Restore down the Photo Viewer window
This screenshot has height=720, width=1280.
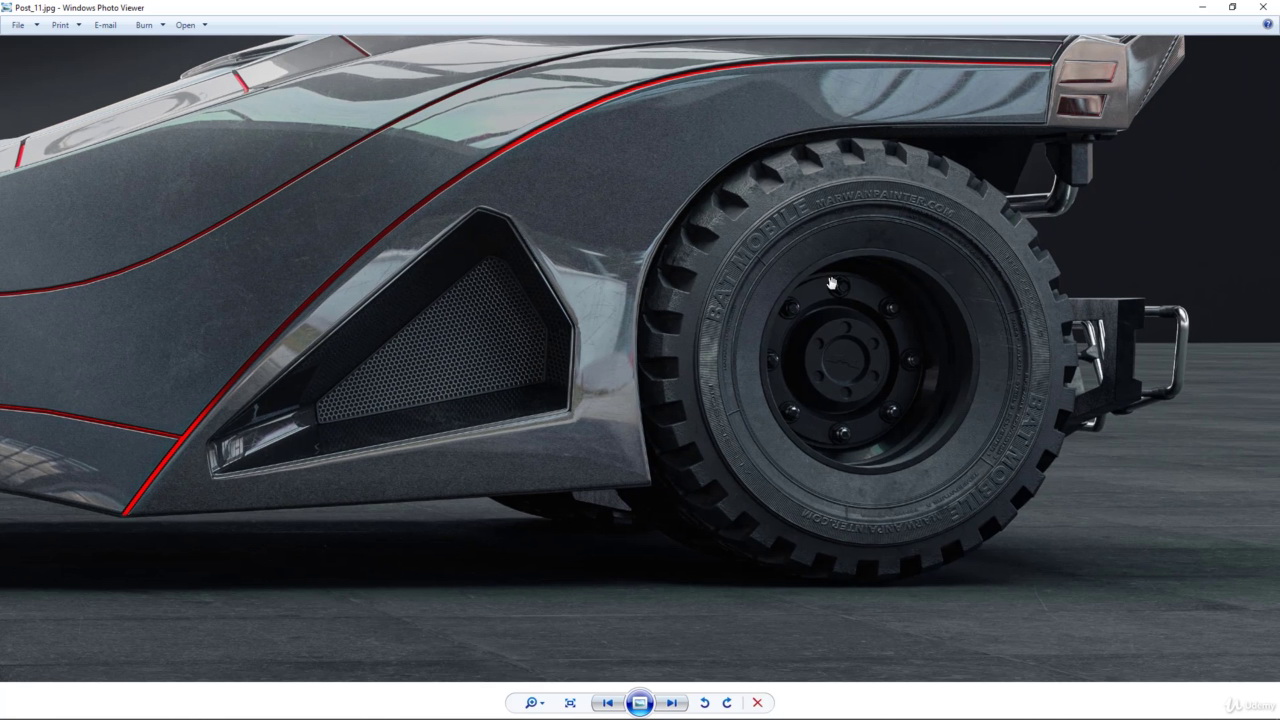coord(1232,7)
